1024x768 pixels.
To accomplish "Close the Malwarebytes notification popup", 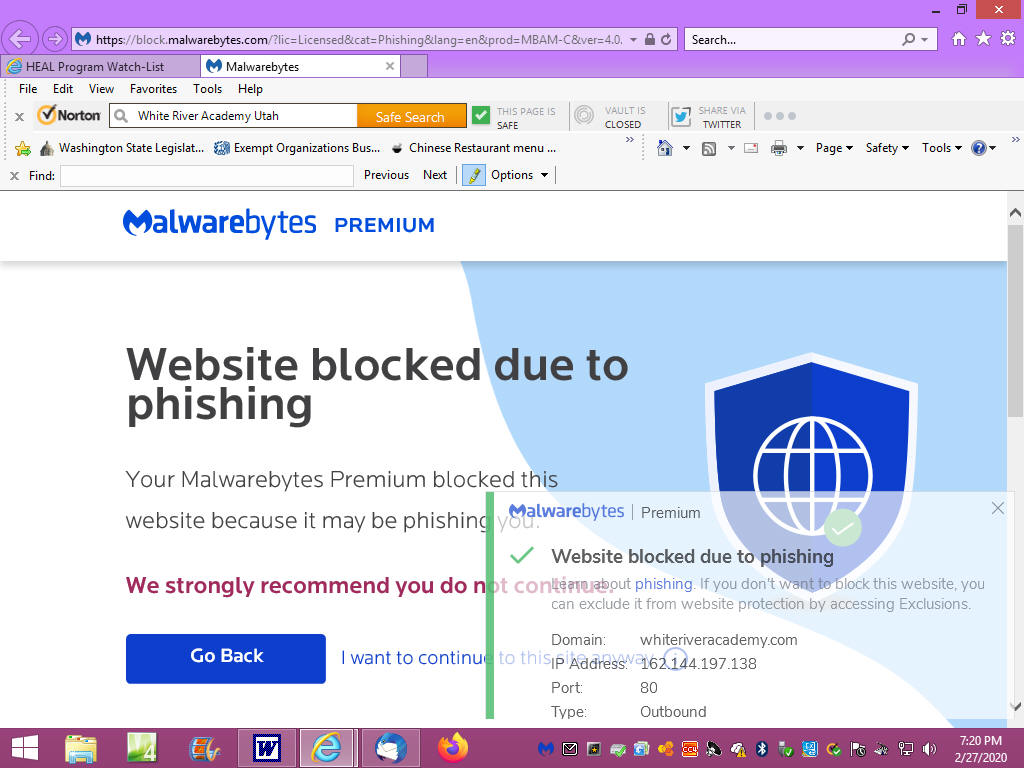I will pos(997,508).
